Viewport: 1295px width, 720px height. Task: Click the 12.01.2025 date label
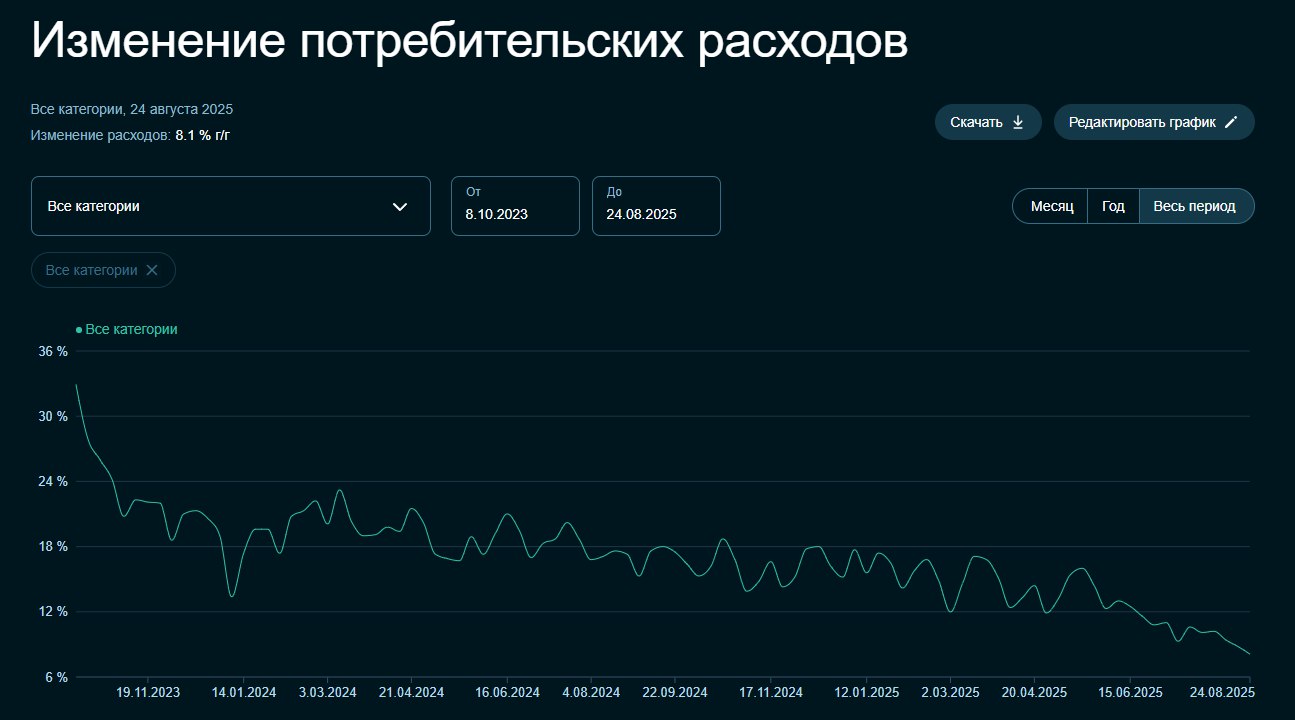867,692
